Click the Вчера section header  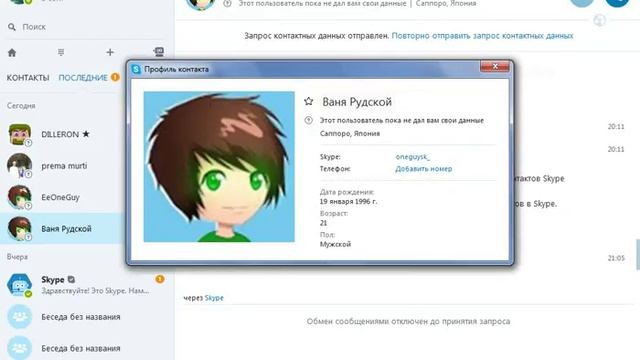17,257
